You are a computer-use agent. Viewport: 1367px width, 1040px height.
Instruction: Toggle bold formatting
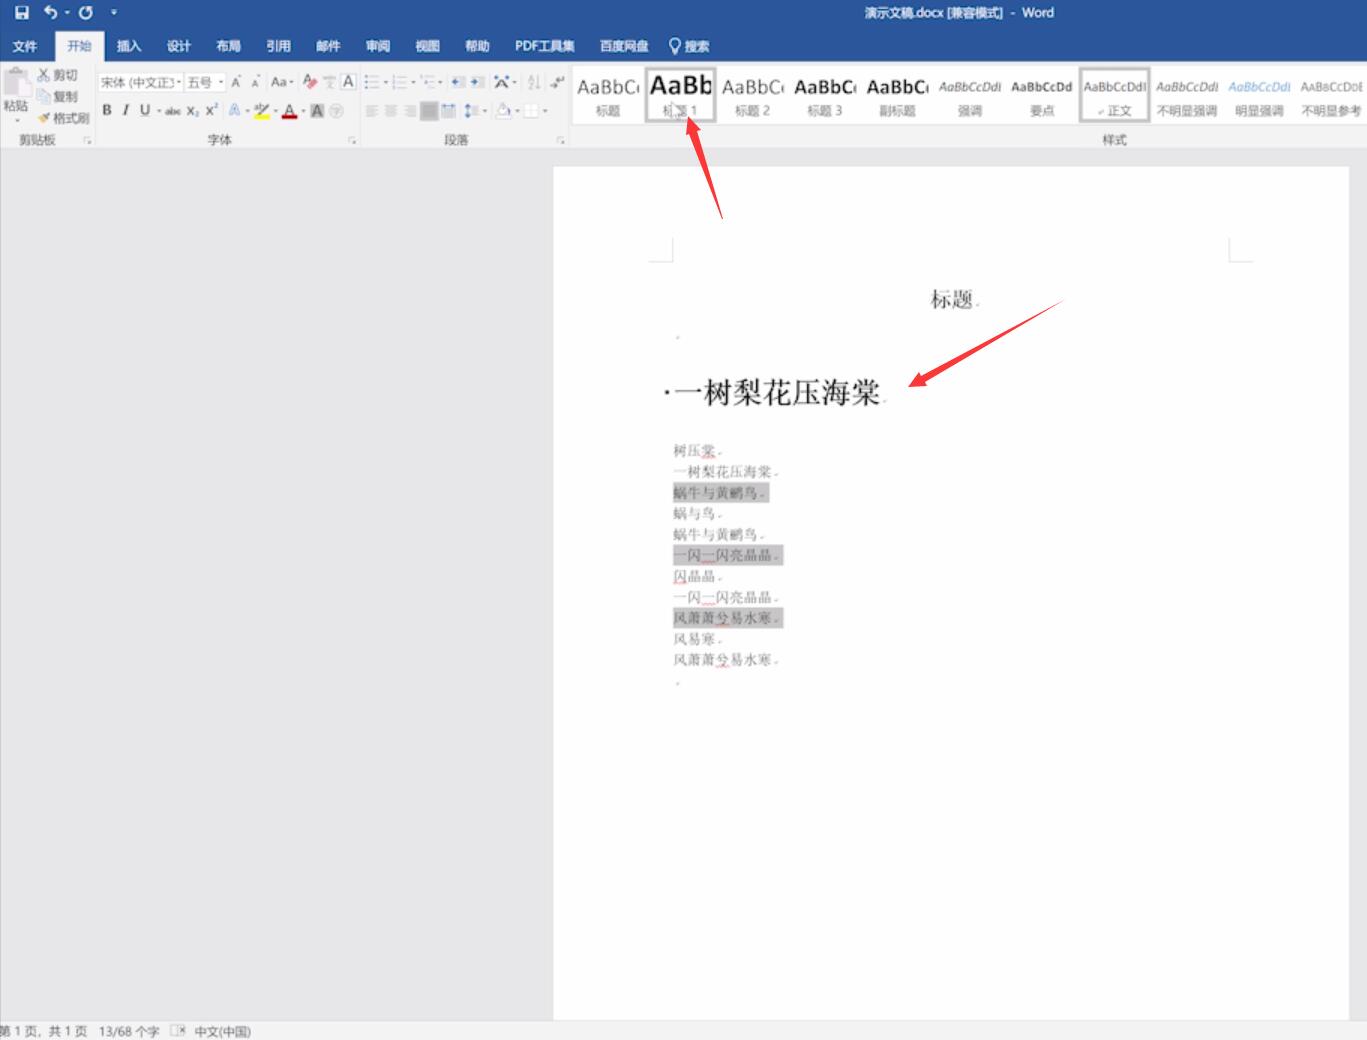107,111
